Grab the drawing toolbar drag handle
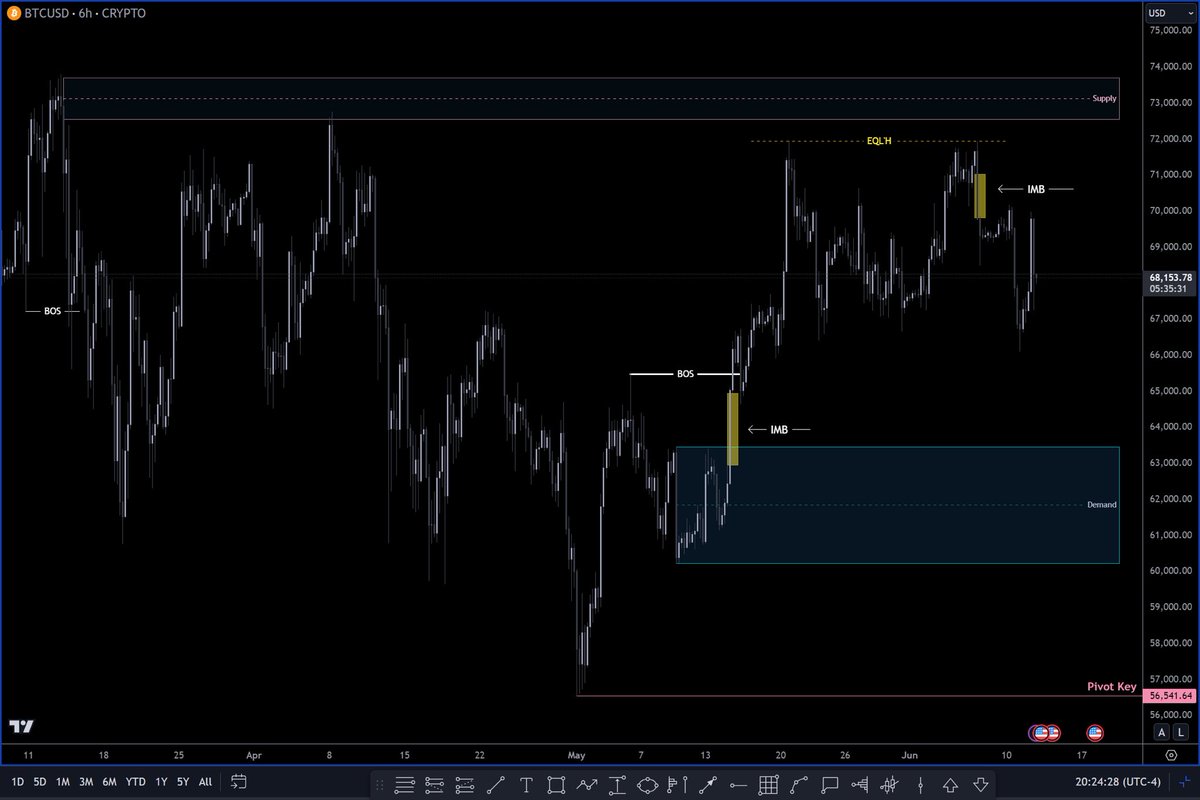This screenshot has height=800, width=1200. click(380, 783)
